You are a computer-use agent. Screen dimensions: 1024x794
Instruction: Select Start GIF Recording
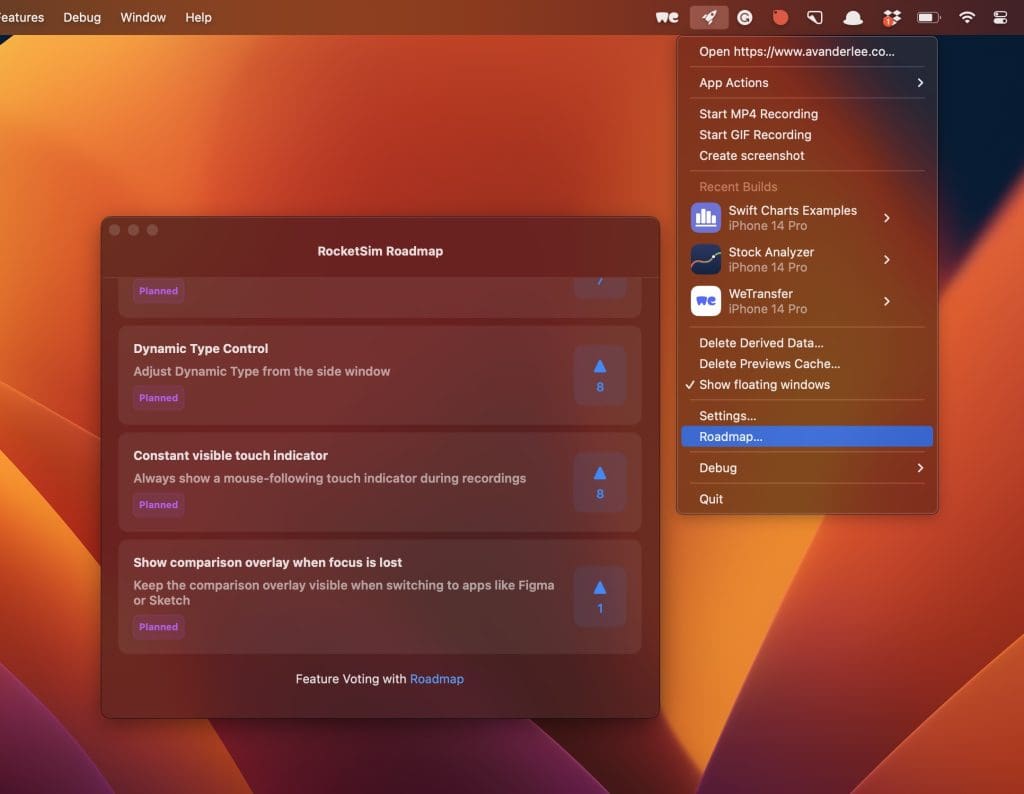807,135
